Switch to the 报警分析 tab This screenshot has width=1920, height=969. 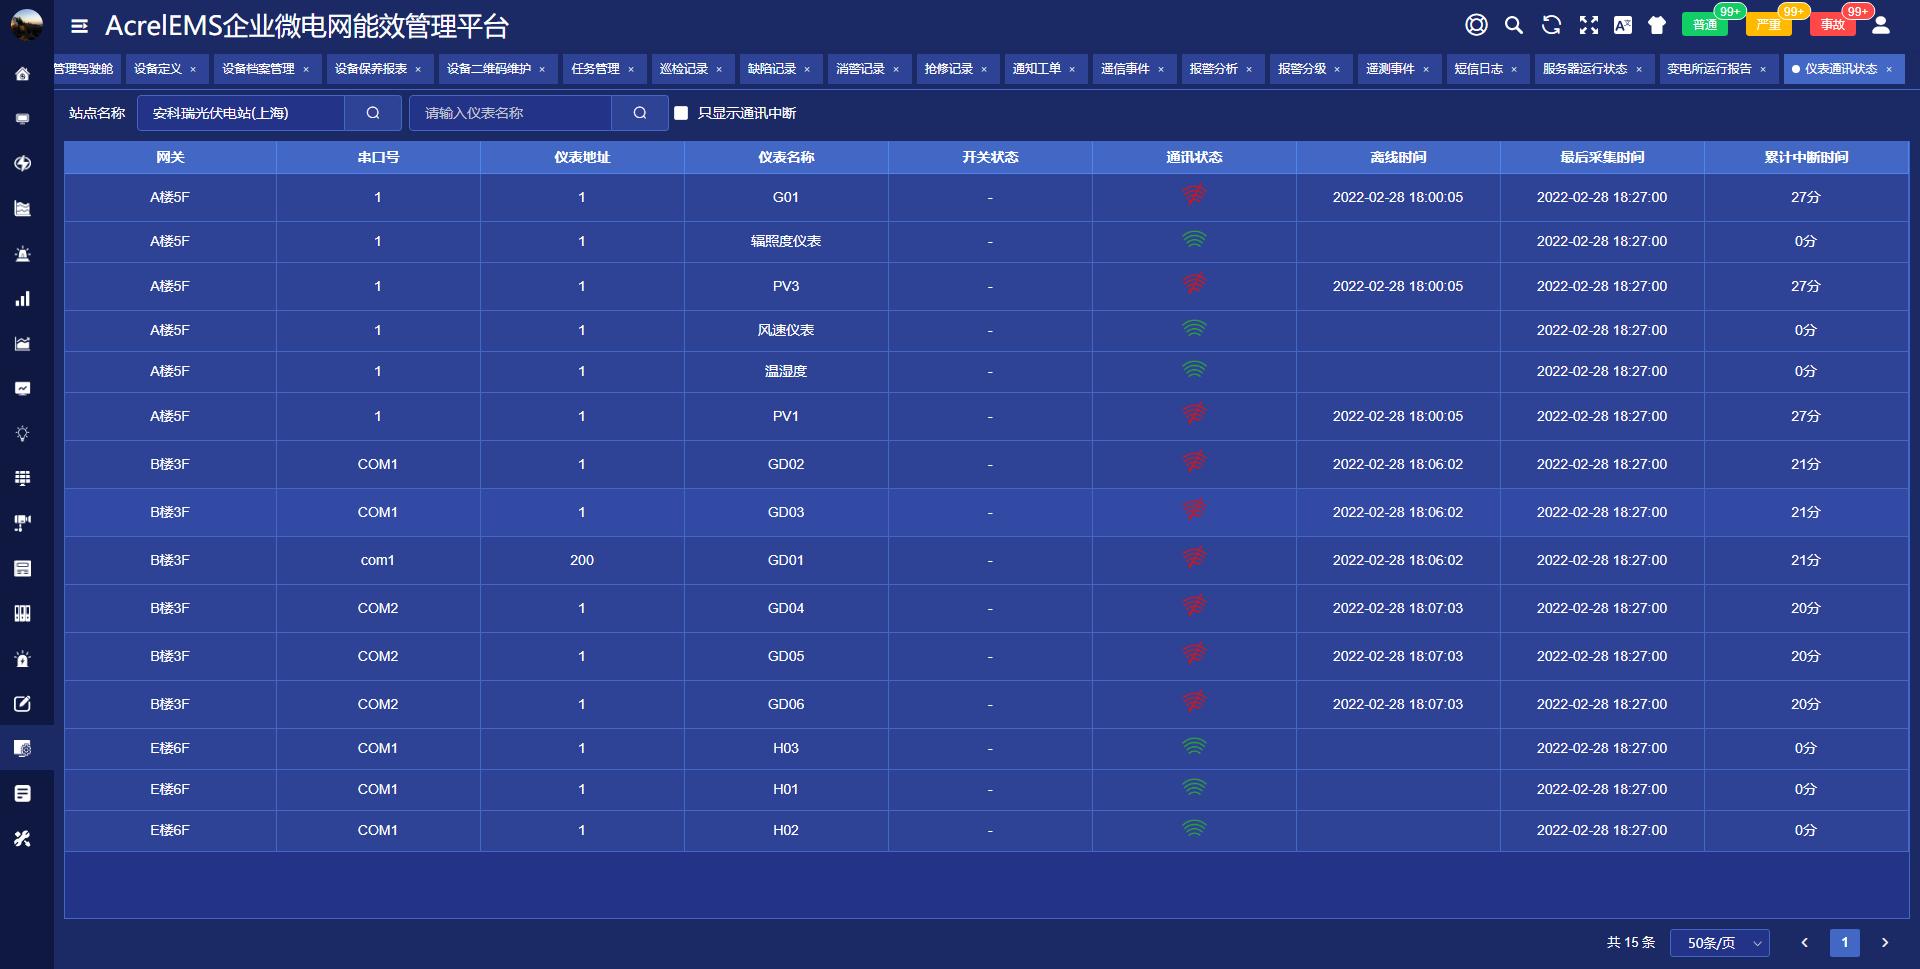[x=1213, y=69]
